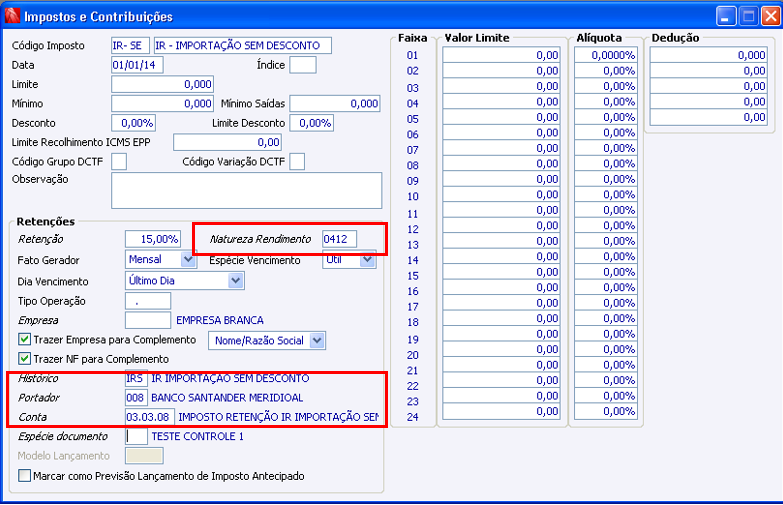Image resolution: width=783 pixels, height=505 pixels.
Task: Toggle Trazer NF para Complemento checkbox
Action: (x=24, y=359)
